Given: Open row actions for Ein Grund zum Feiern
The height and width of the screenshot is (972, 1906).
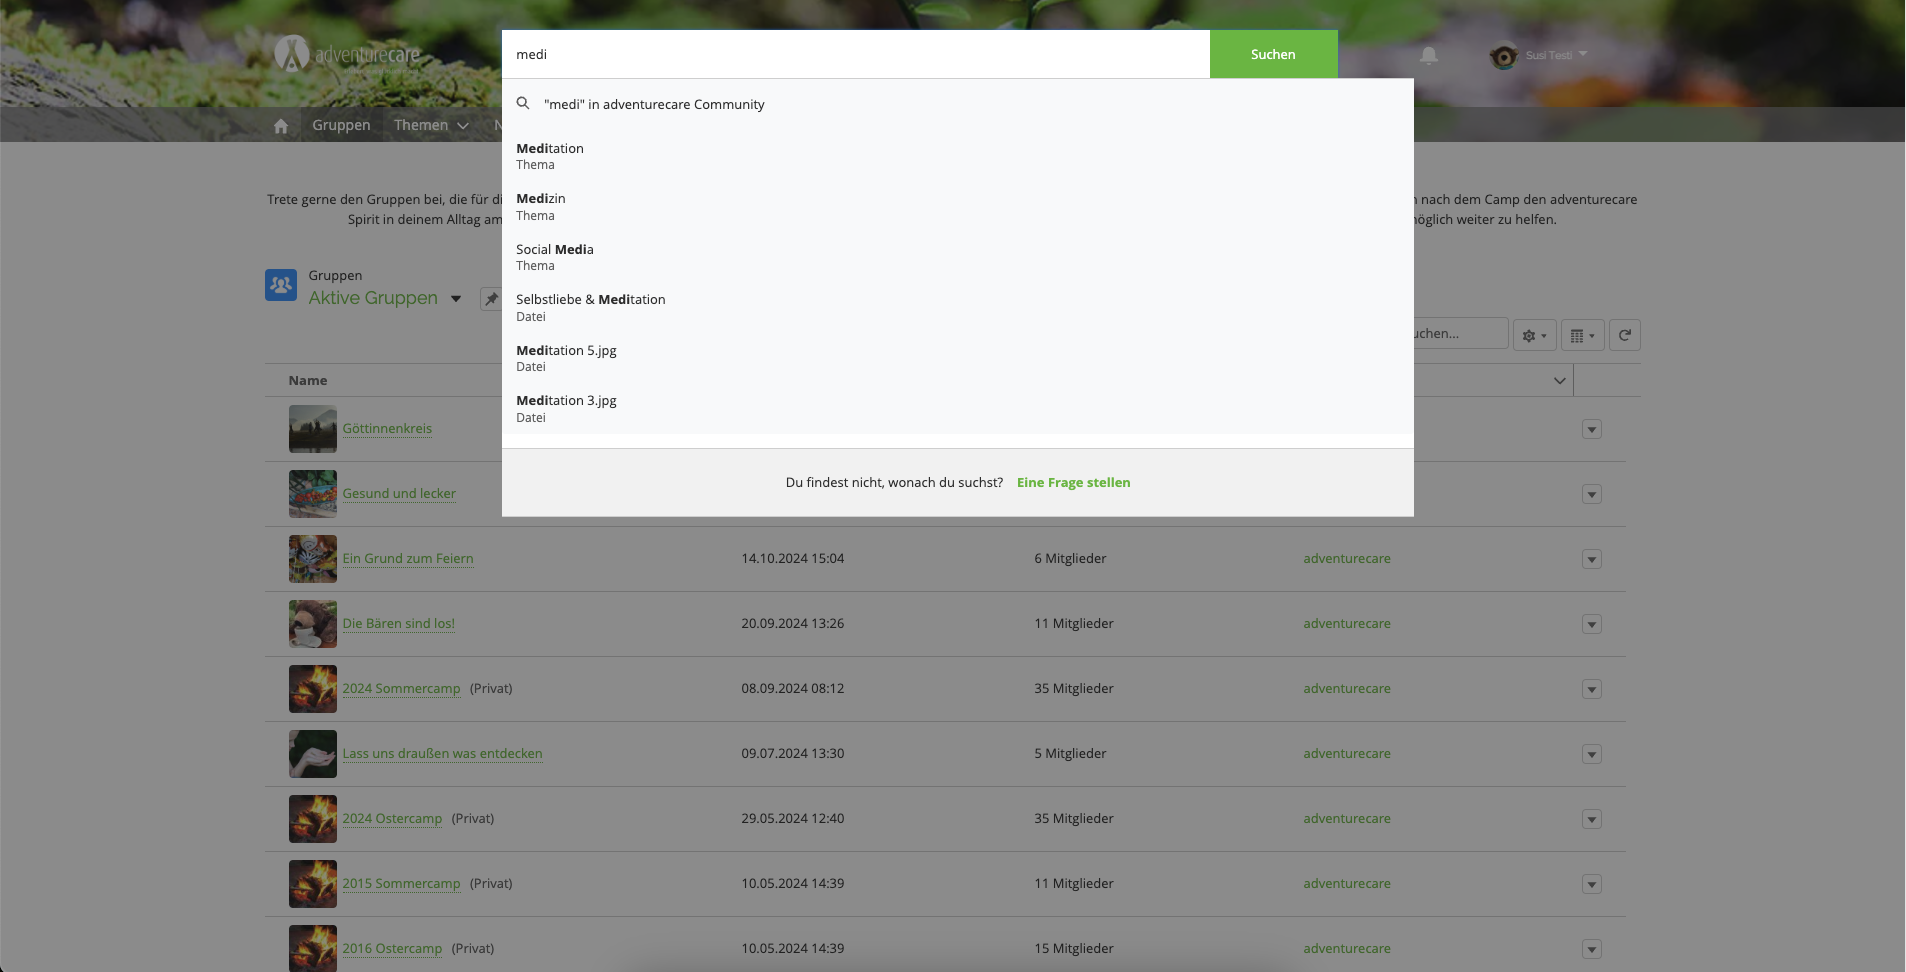Looking at the screenshot, I should (x=1592, y=559).
